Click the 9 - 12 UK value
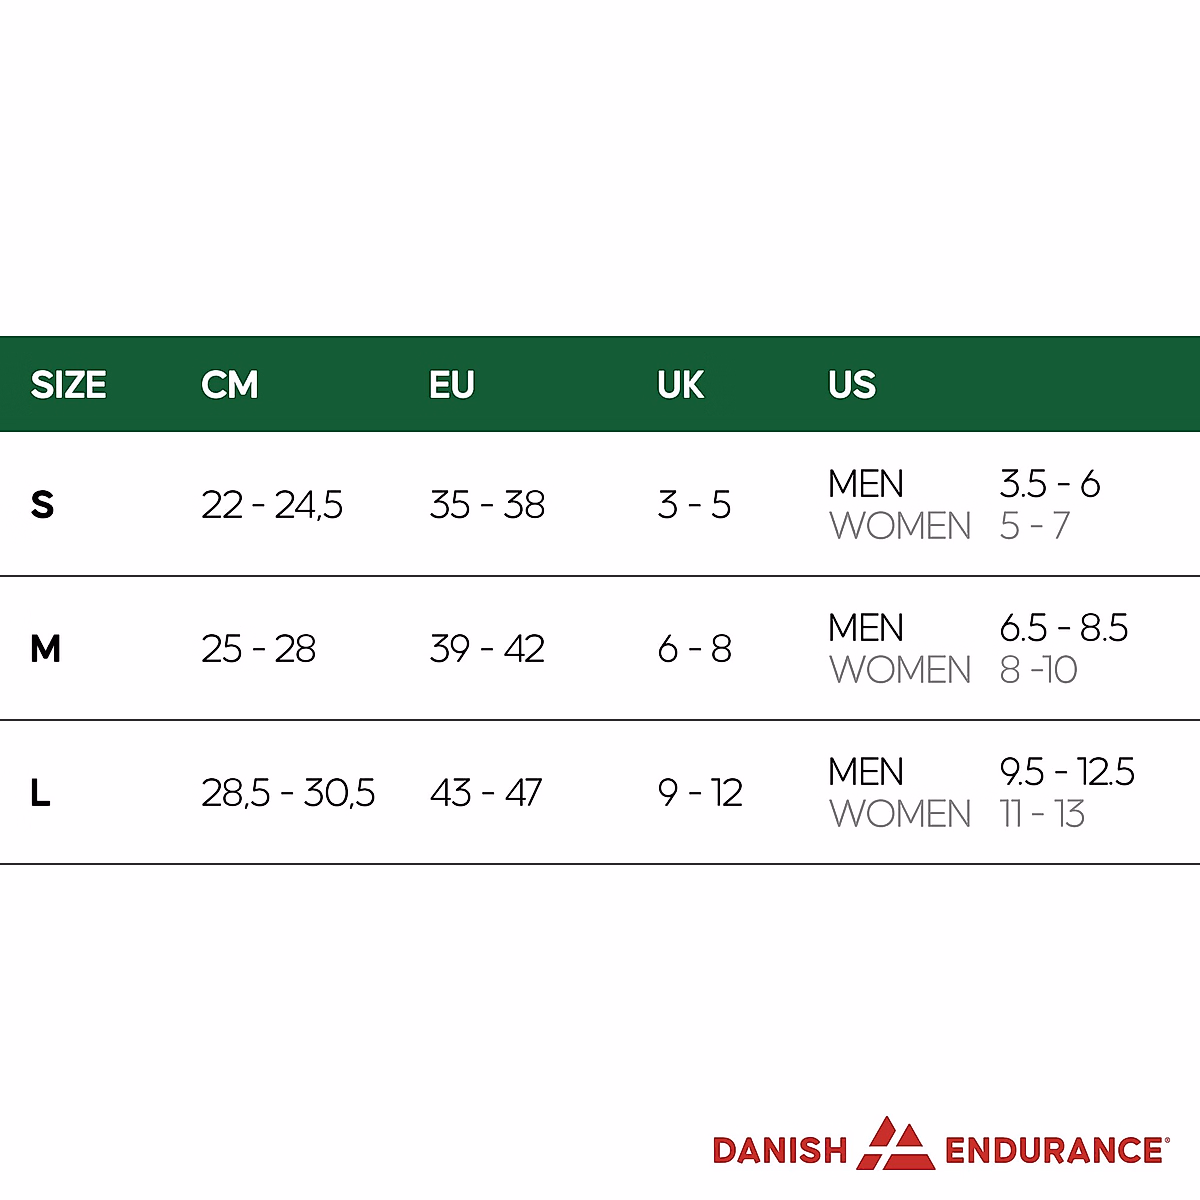Viewport: 1200px width, 1200px height. [x=700, y=793]
